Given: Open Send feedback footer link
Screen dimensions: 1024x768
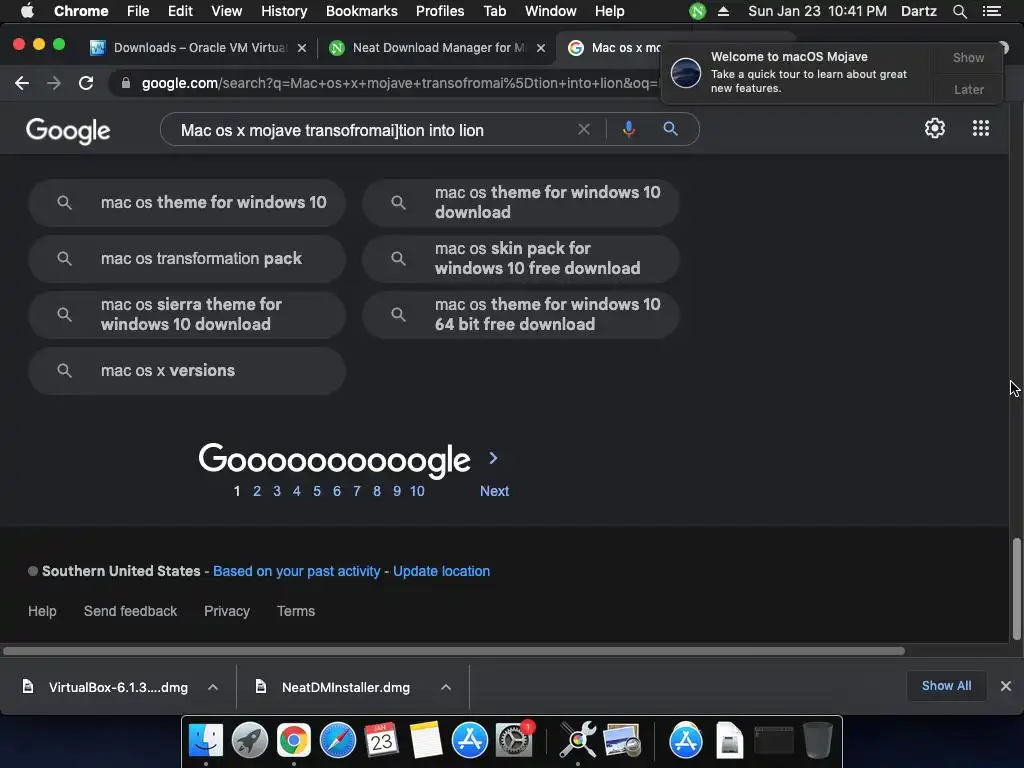Looking at the screenshot, I should [130, 611].
